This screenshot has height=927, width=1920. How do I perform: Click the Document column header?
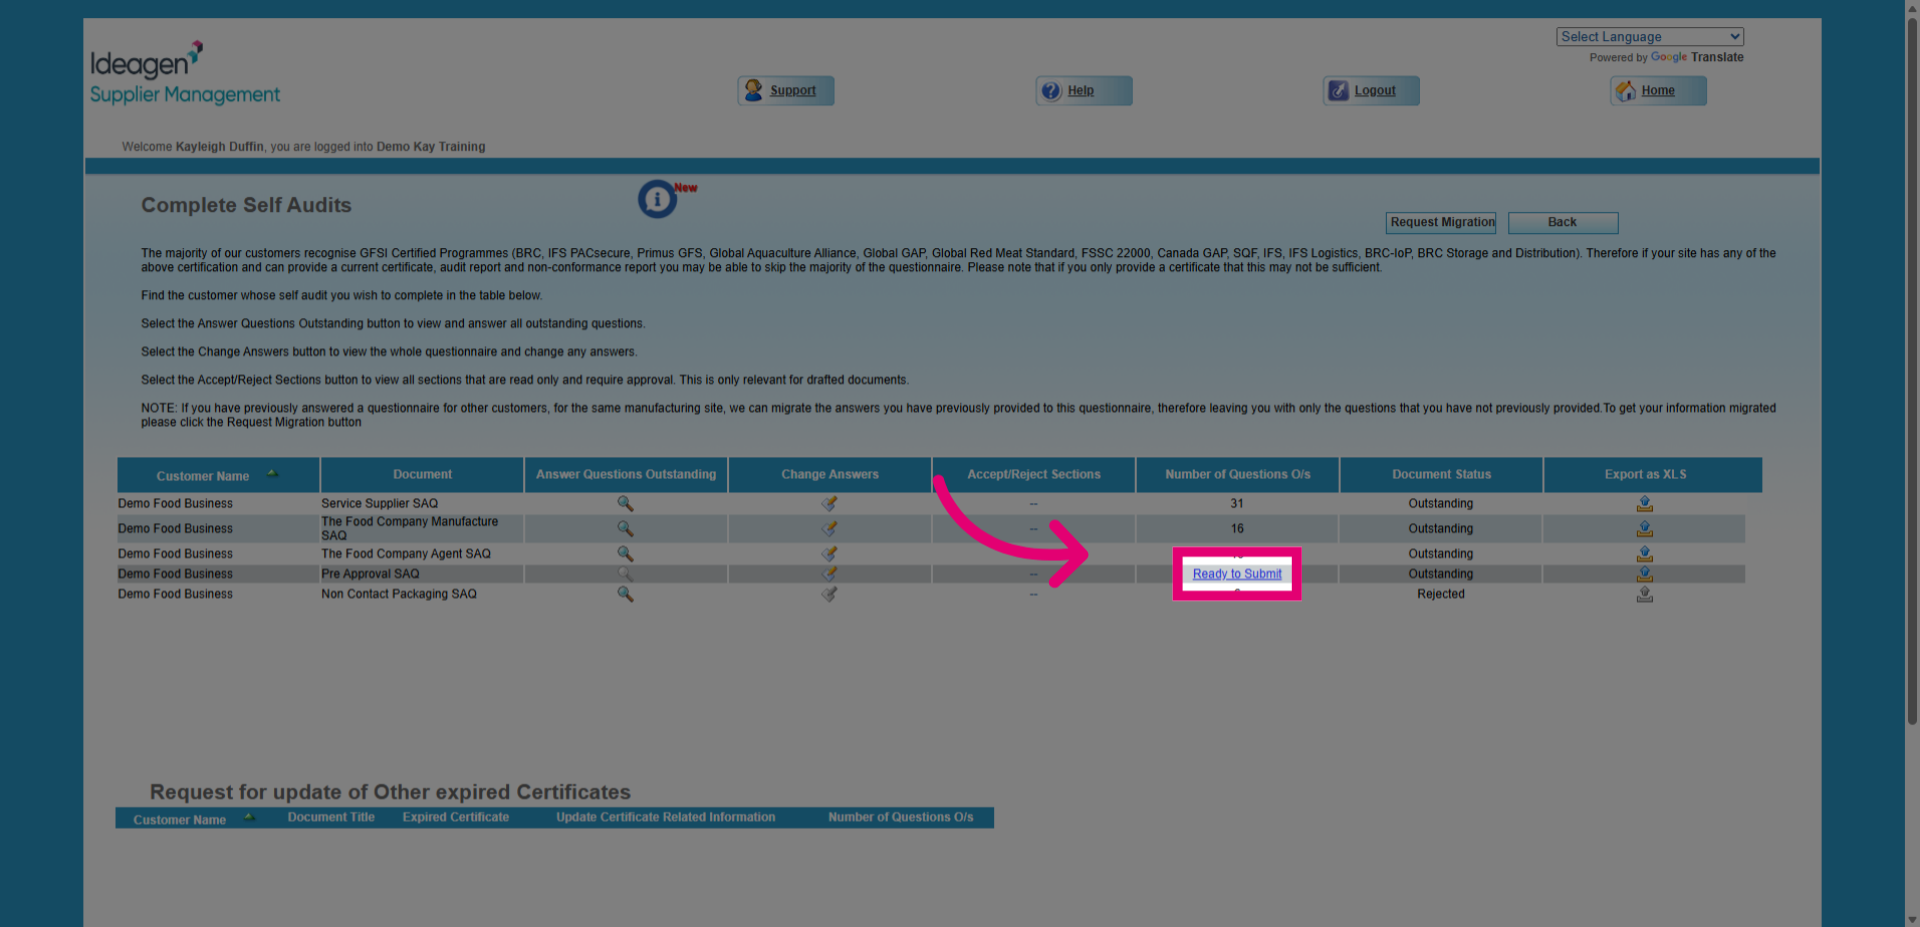422,475
